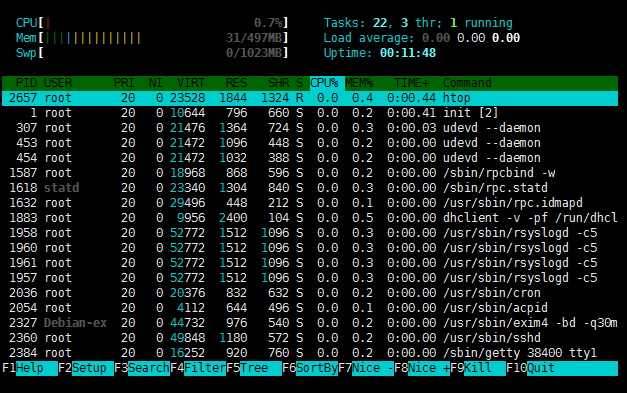Image resolution: width=627 pixels, height=393 pixels.
Task: Select the dhclient -v -pf process row
Action: (x=310, y=218)
